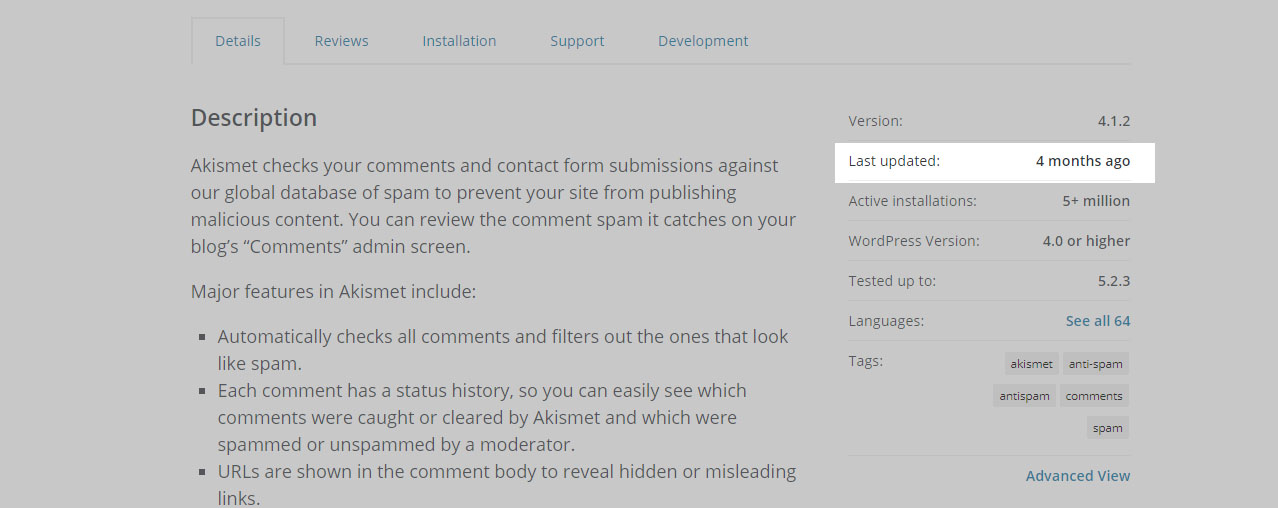Click the Version value 4.1.2

click(1114, 121)
